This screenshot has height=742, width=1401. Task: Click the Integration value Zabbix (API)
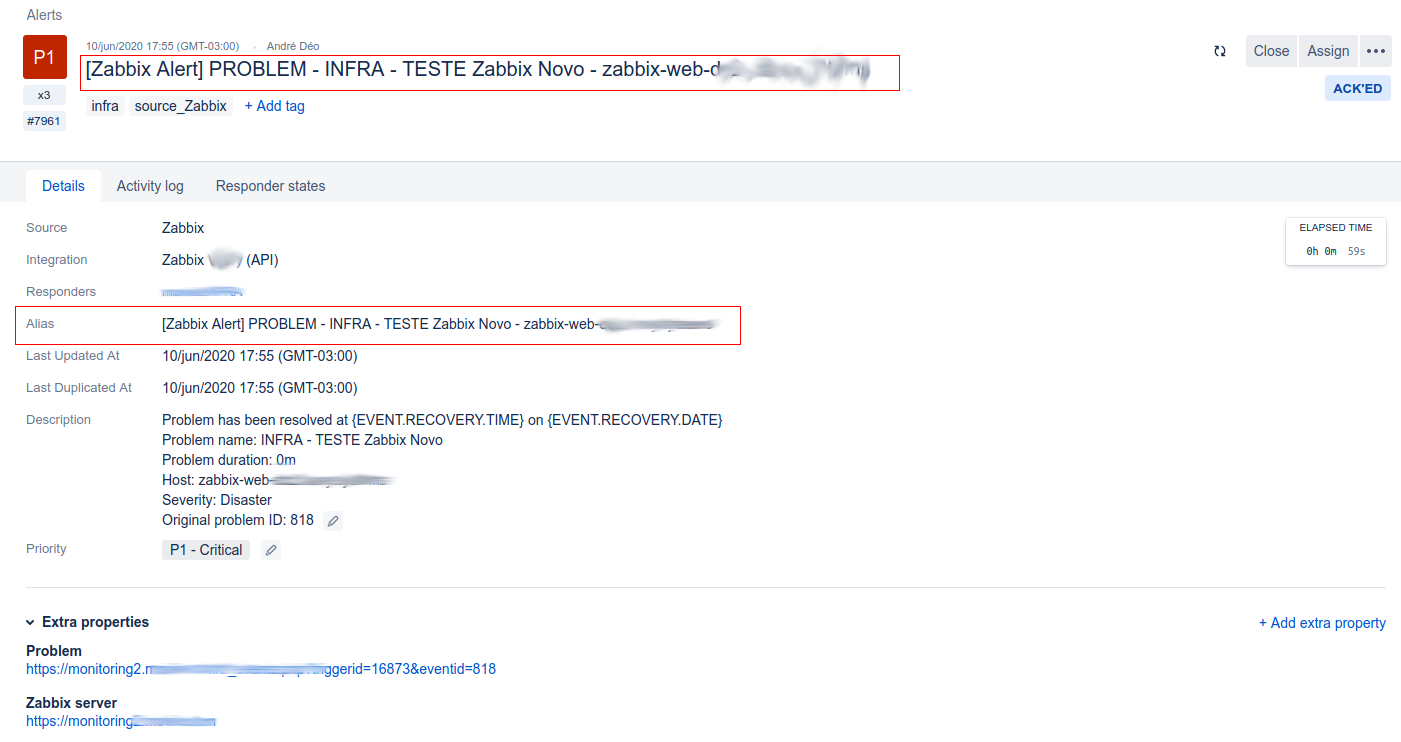[220, 260]
